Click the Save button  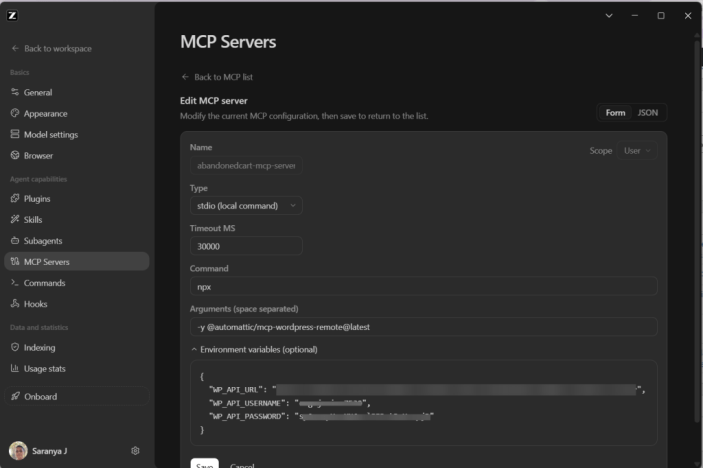204,464
